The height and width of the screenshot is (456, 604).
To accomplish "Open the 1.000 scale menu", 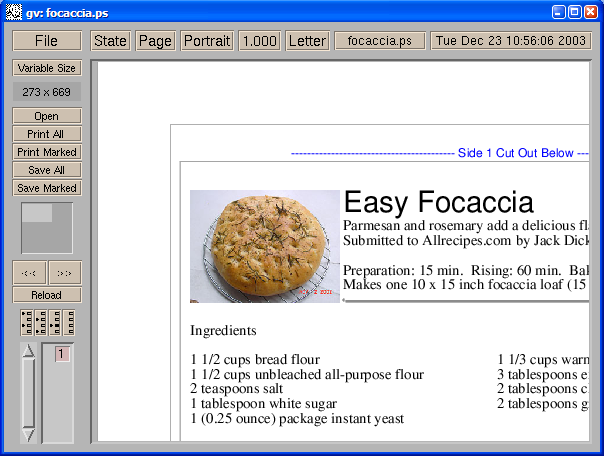I will click(x=259, y=41).
